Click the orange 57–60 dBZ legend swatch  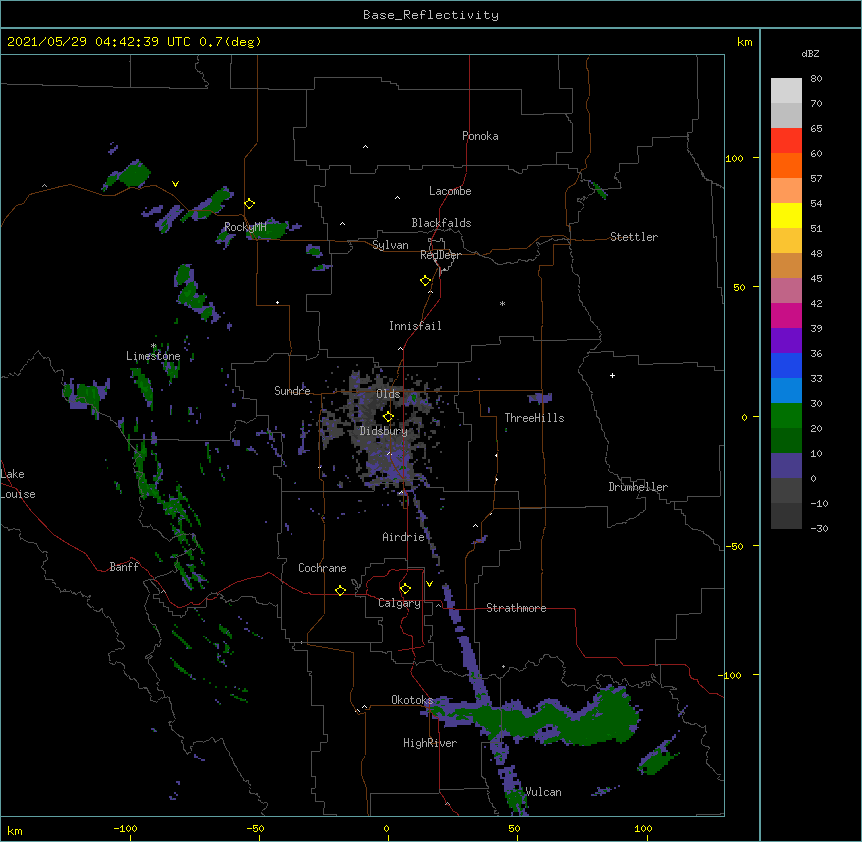786,165
